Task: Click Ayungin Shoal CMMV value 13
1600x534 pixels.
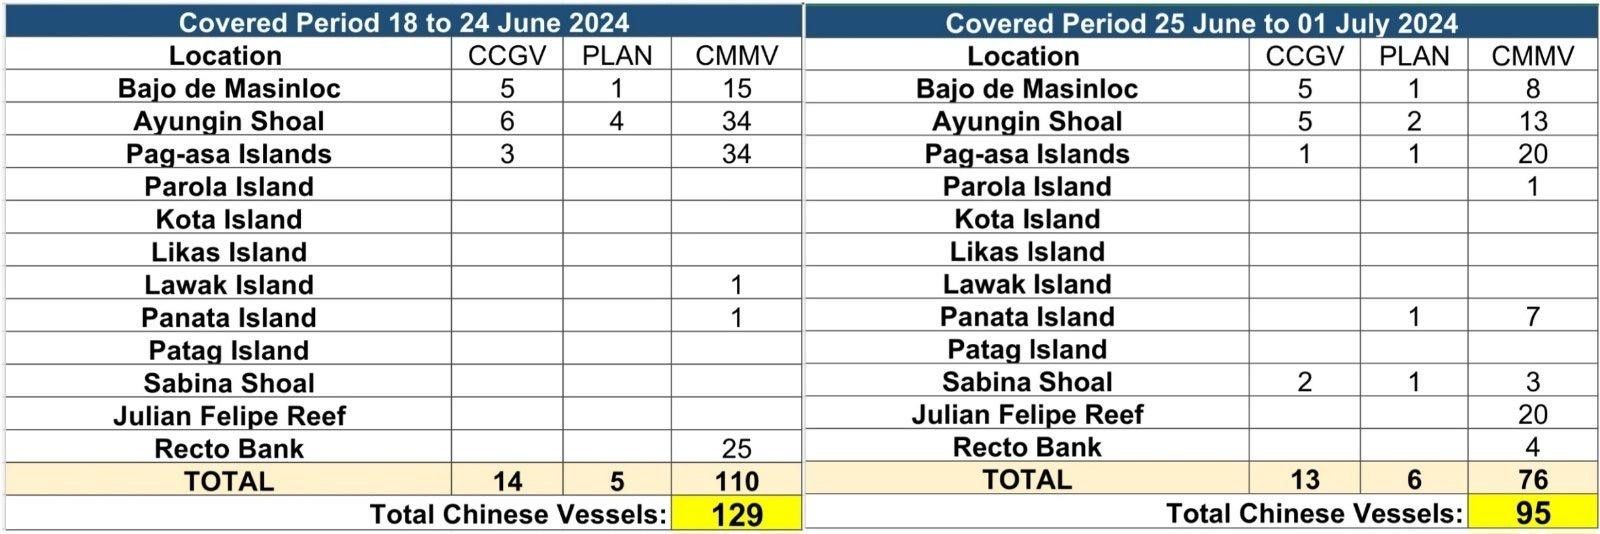Action: (1532, 121)
